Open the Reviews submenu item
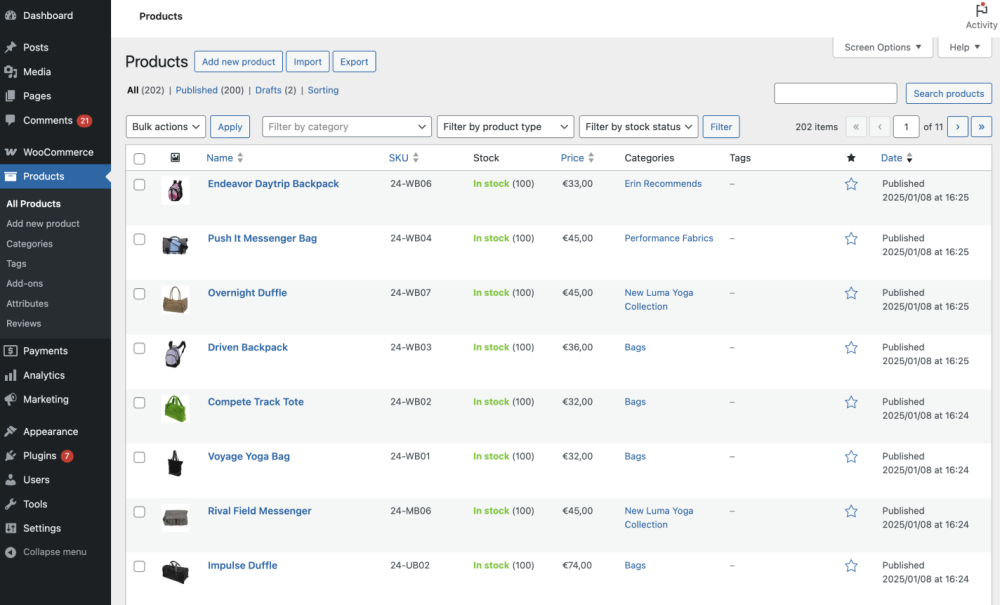 (x=24, y=323)
